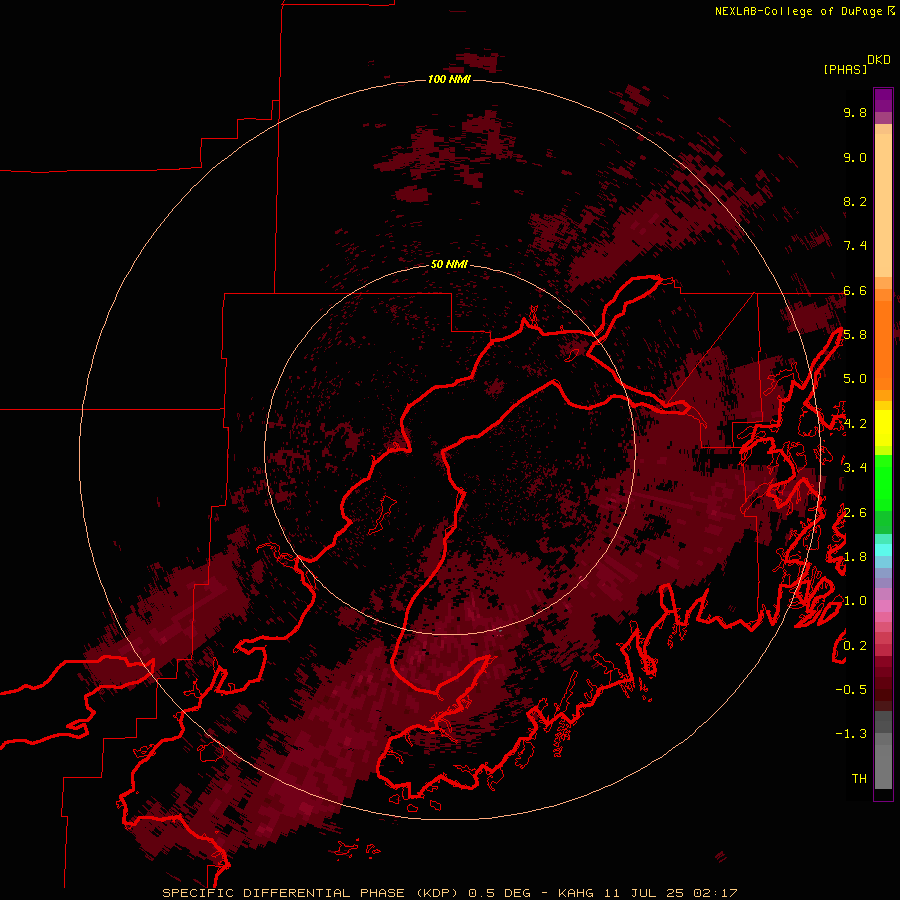
Task: Click the 100 NMI range ring label
Action: tap(449, 79)
